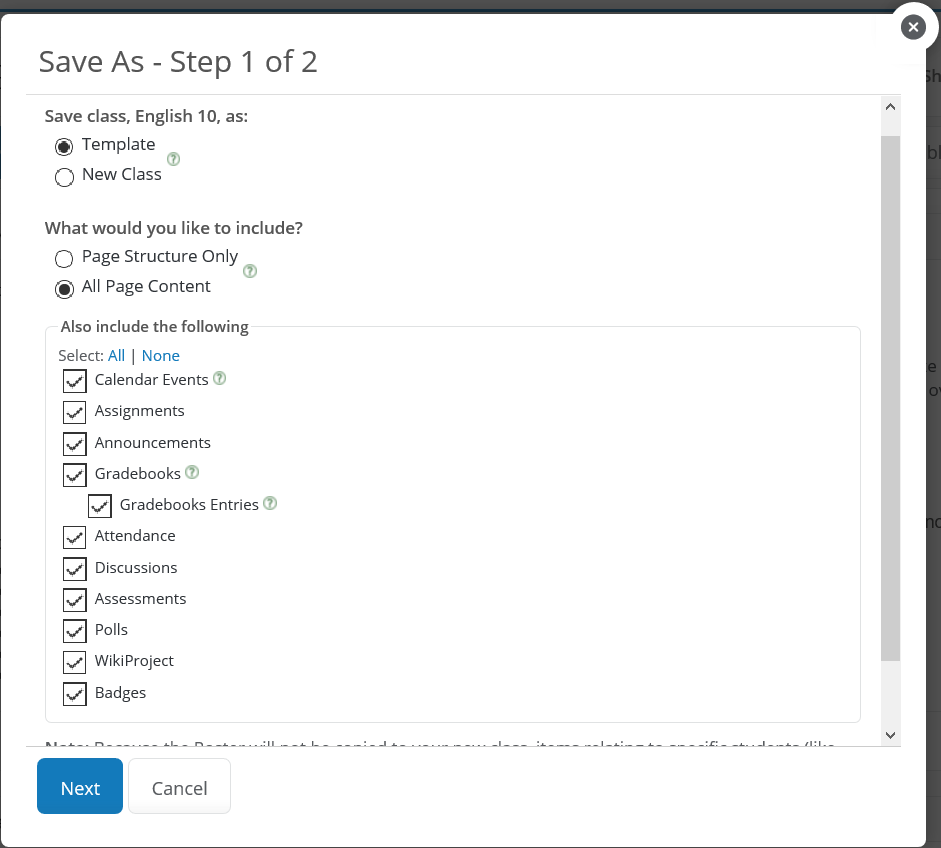Viewport: 941px width, 848px height.
Task: Click scrollbar up arrow in dialog
Action: point(891,107)
